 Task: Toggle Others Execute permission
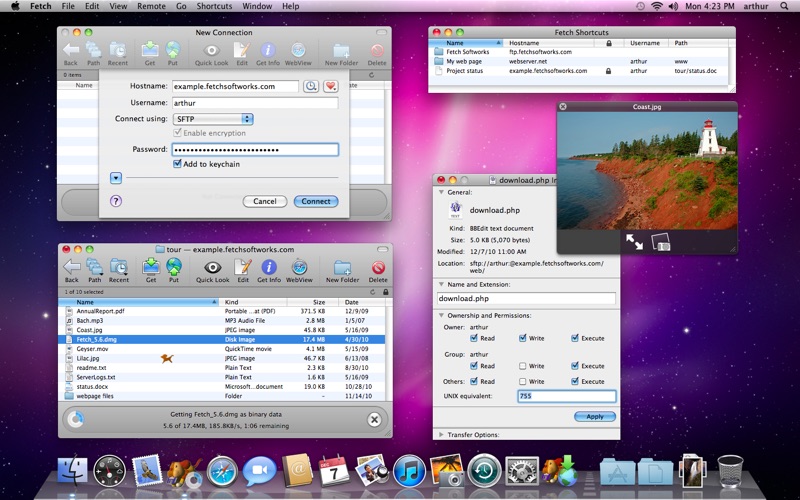pyautogui.click(x=575, y=382)
